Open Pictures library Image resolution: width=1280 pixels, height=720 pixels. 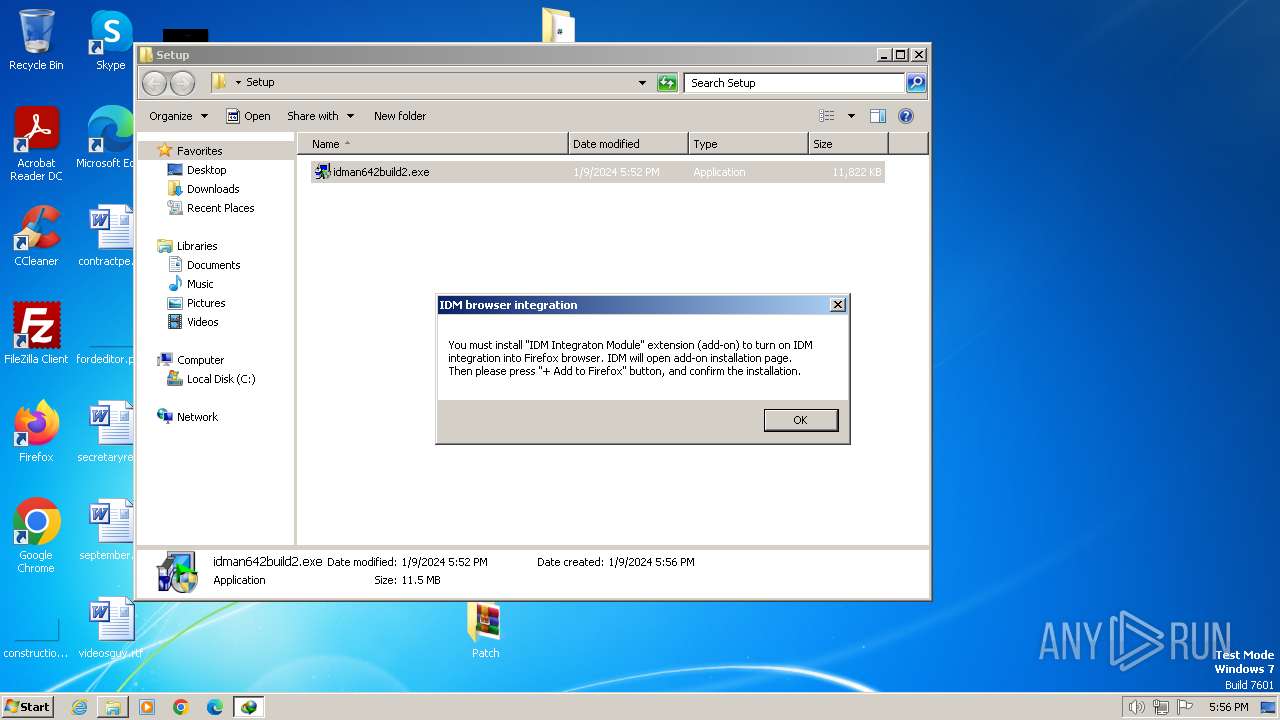206,303
